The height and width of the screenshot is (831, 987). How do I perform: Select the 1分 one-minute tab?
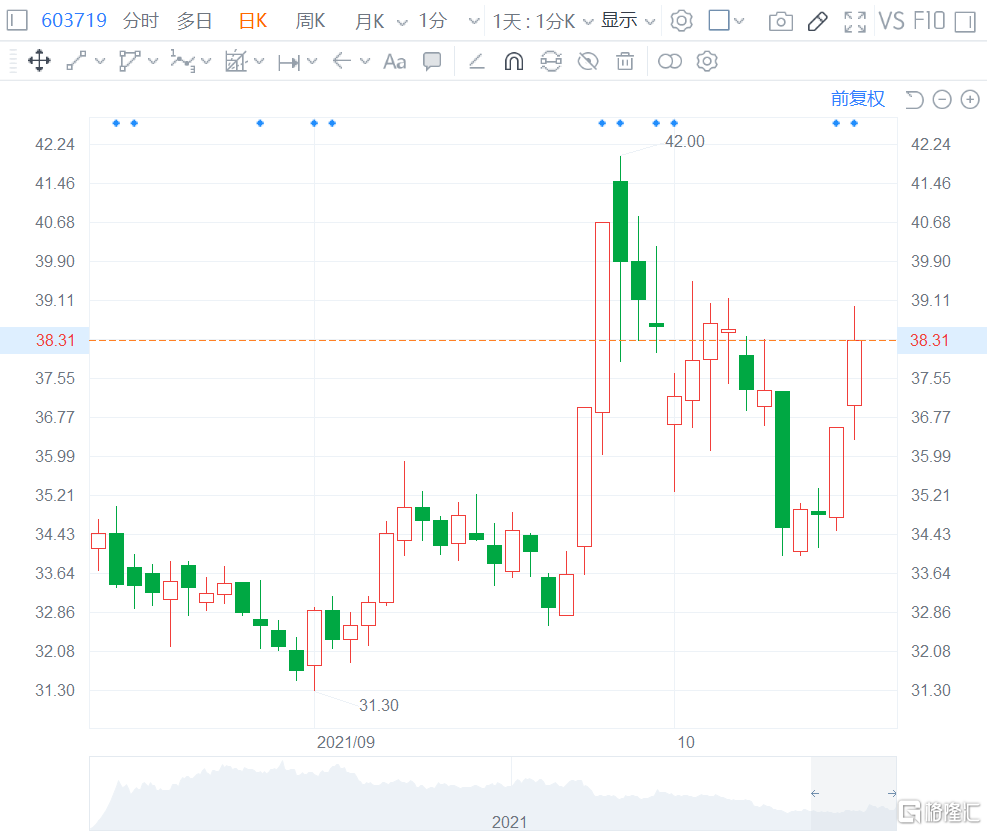(433, 21)
